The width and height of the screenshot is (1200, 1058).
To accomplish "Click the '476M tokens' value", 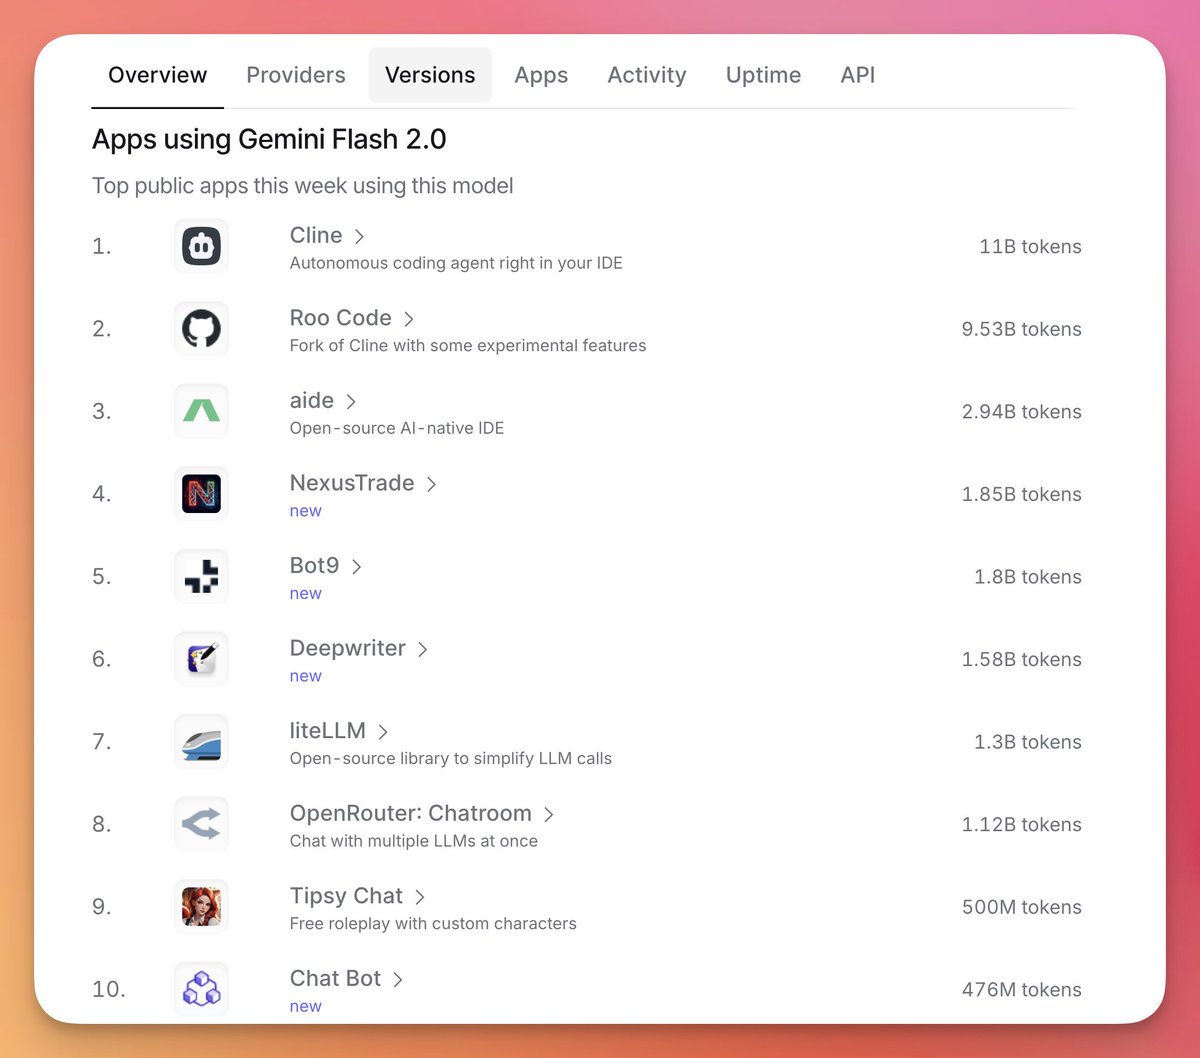I will point(1021,989).
